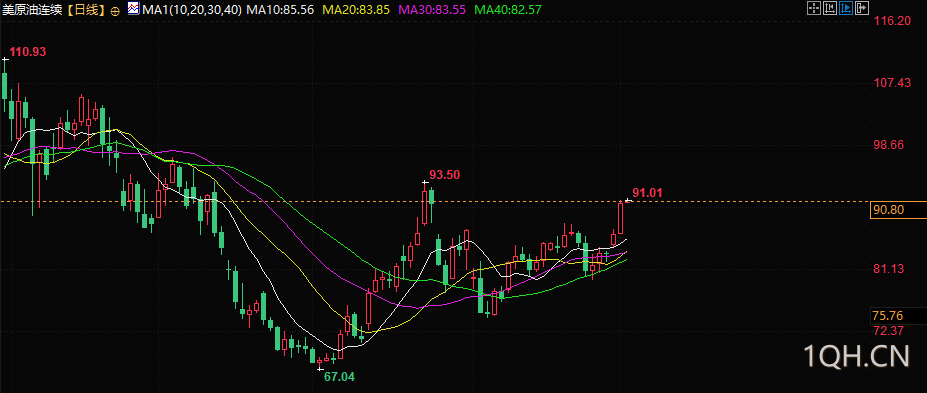Click the orange circle icon beside 日线
This screenshot has height=393, width=927.
click(115, 10)
